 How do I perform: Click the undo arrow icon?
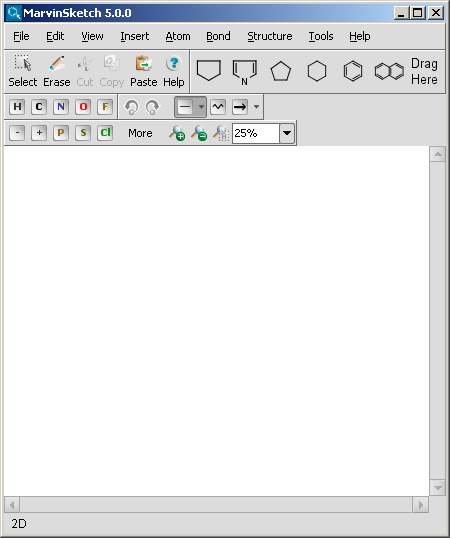tap(131, 107)
